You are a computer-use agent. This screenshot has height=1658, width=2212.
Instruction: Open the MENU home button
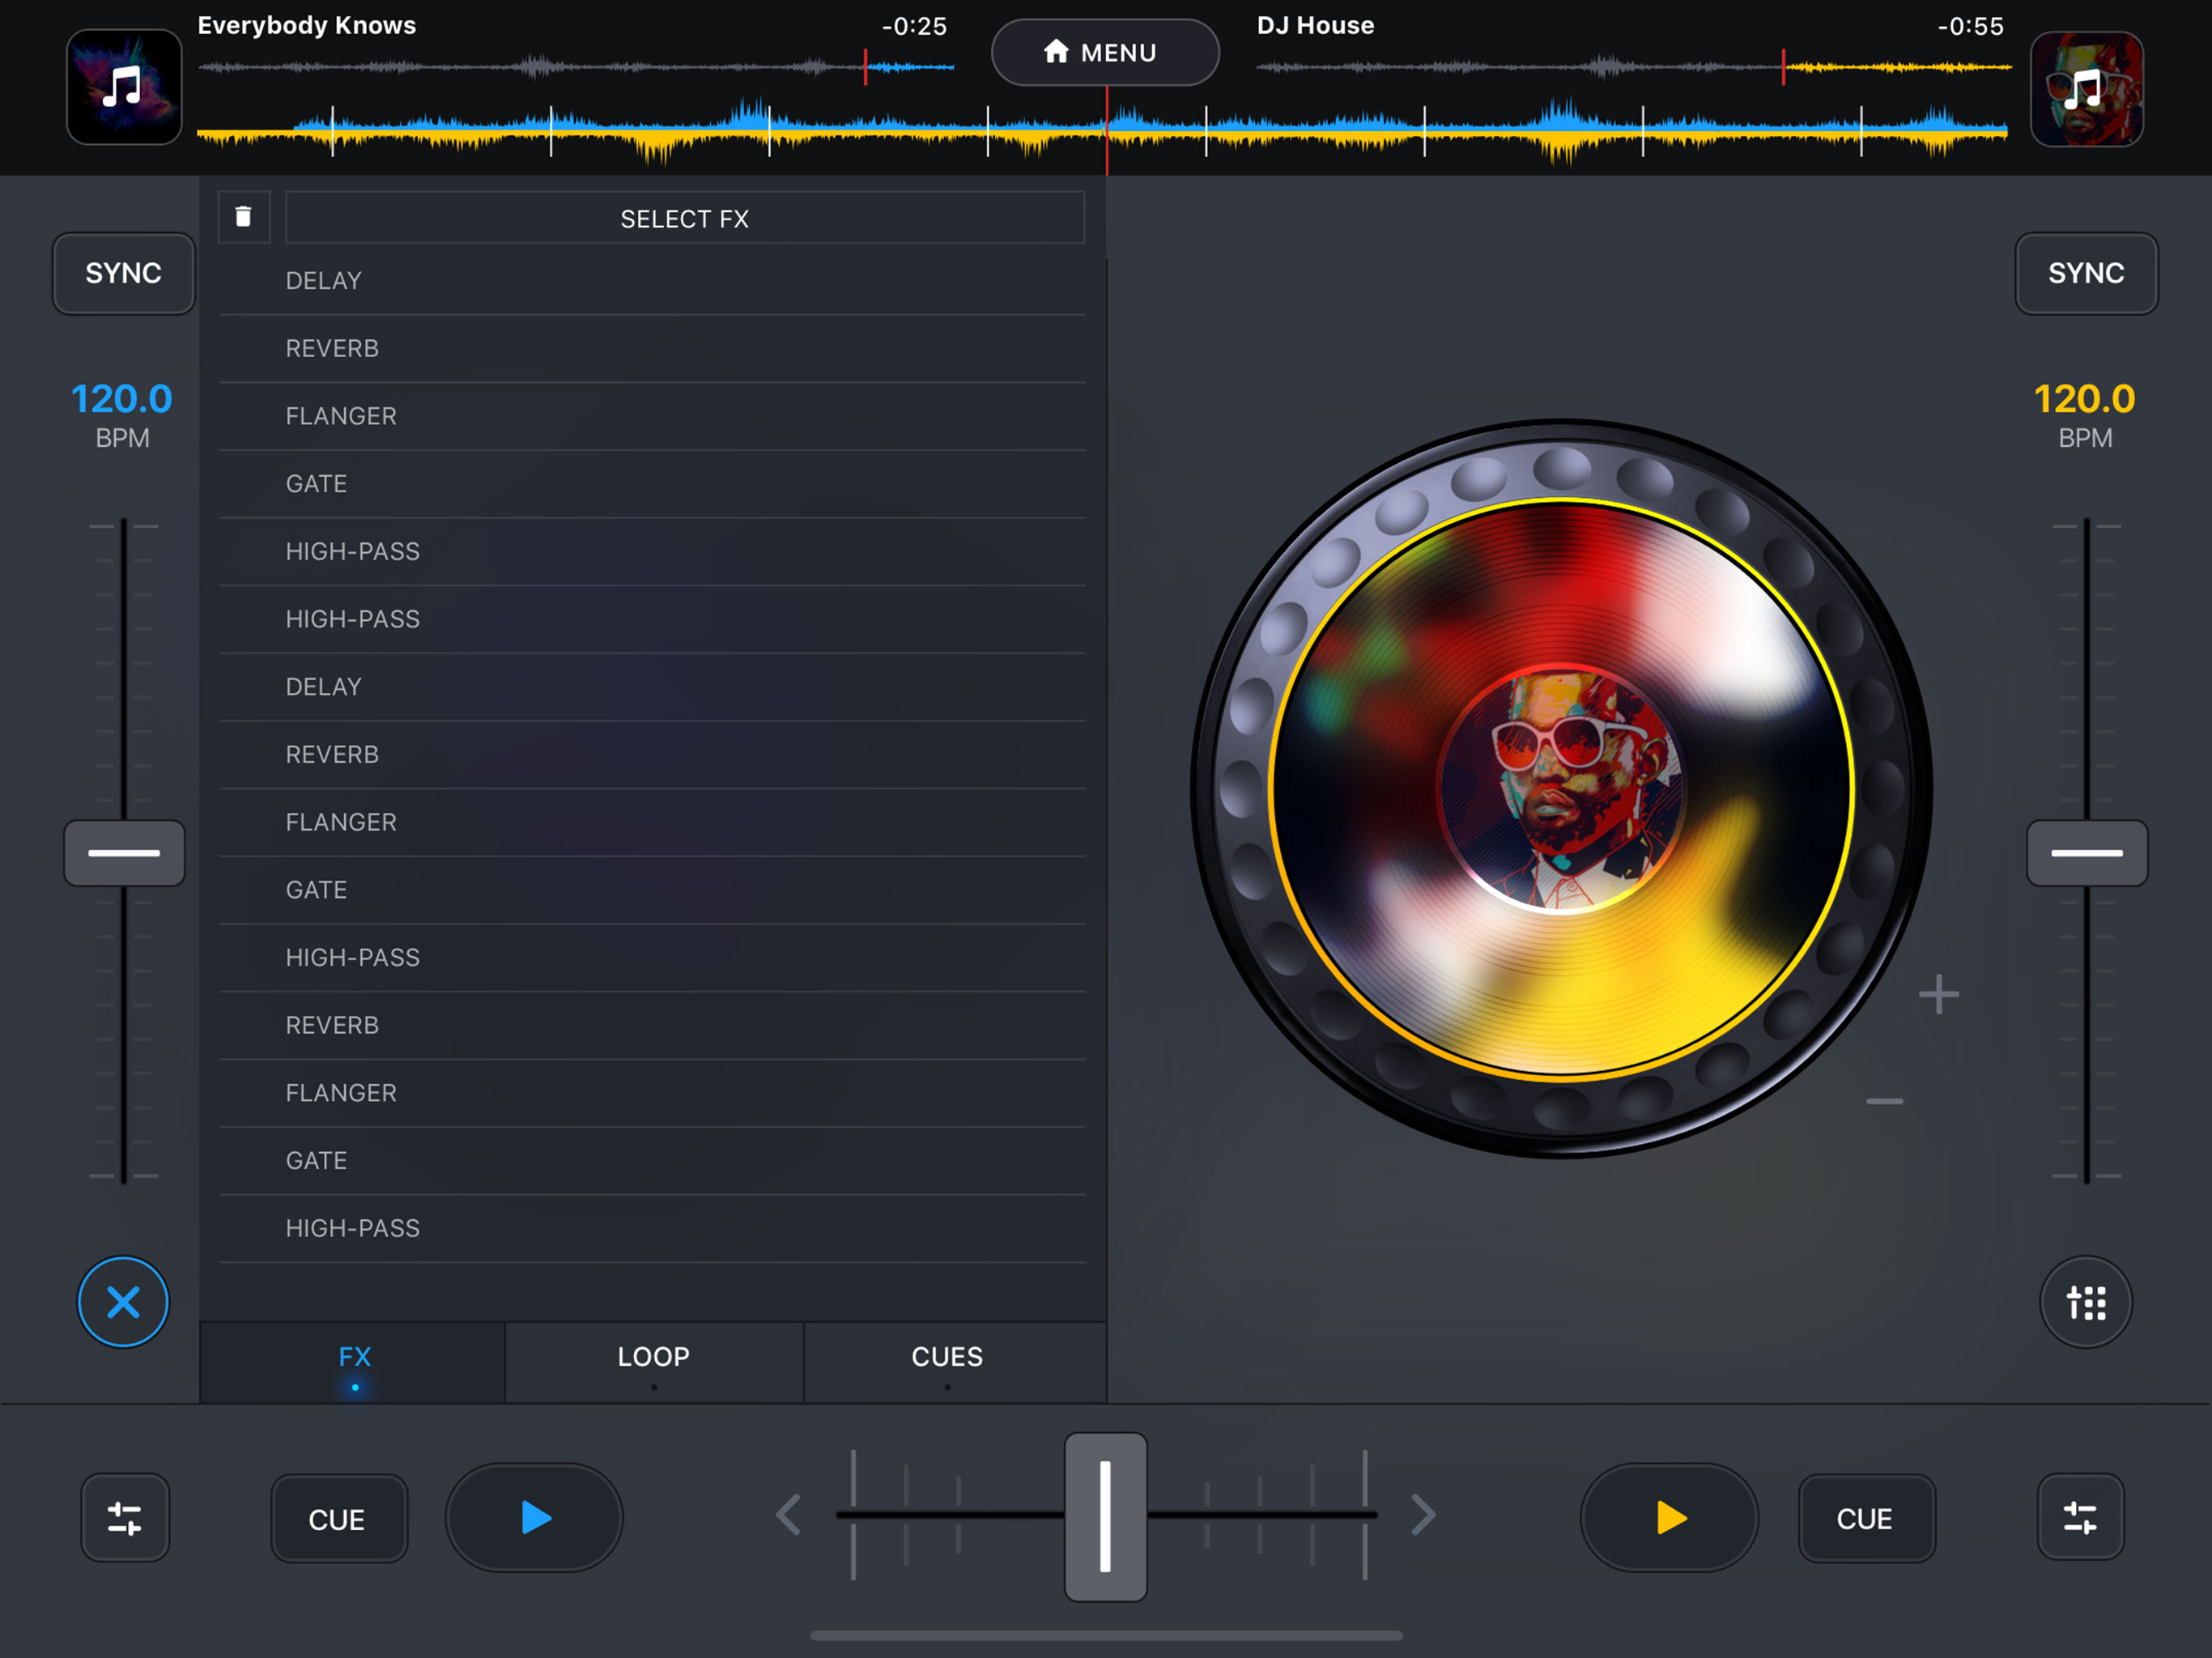coord(1104,52)
